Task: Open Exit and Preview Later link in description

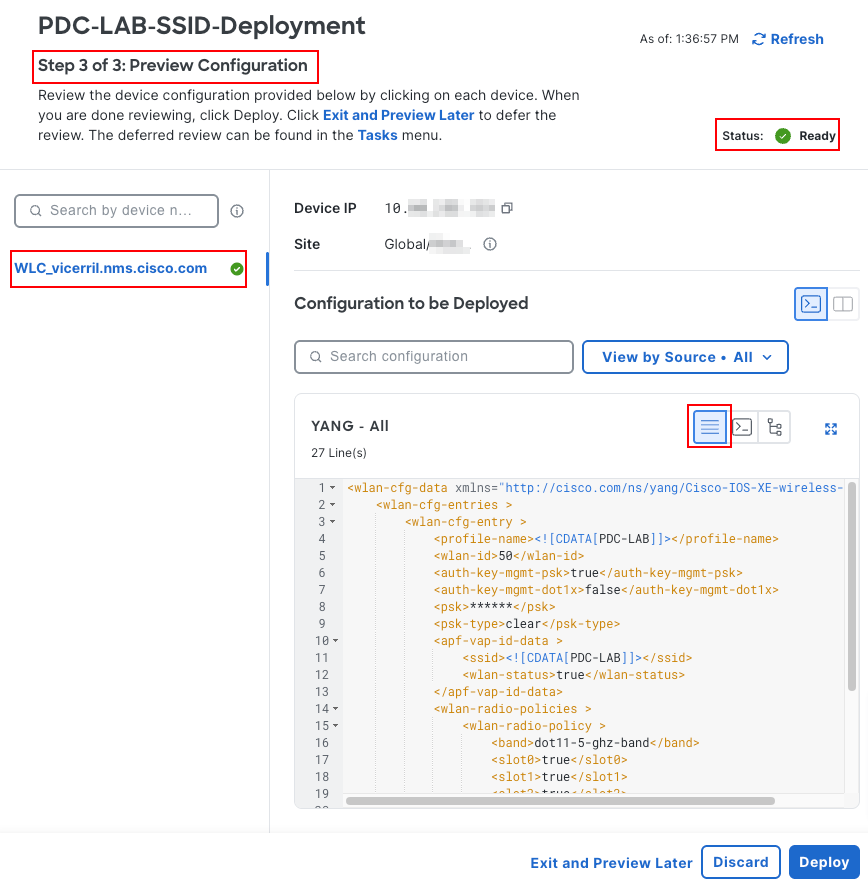Action: coord(398,115)
